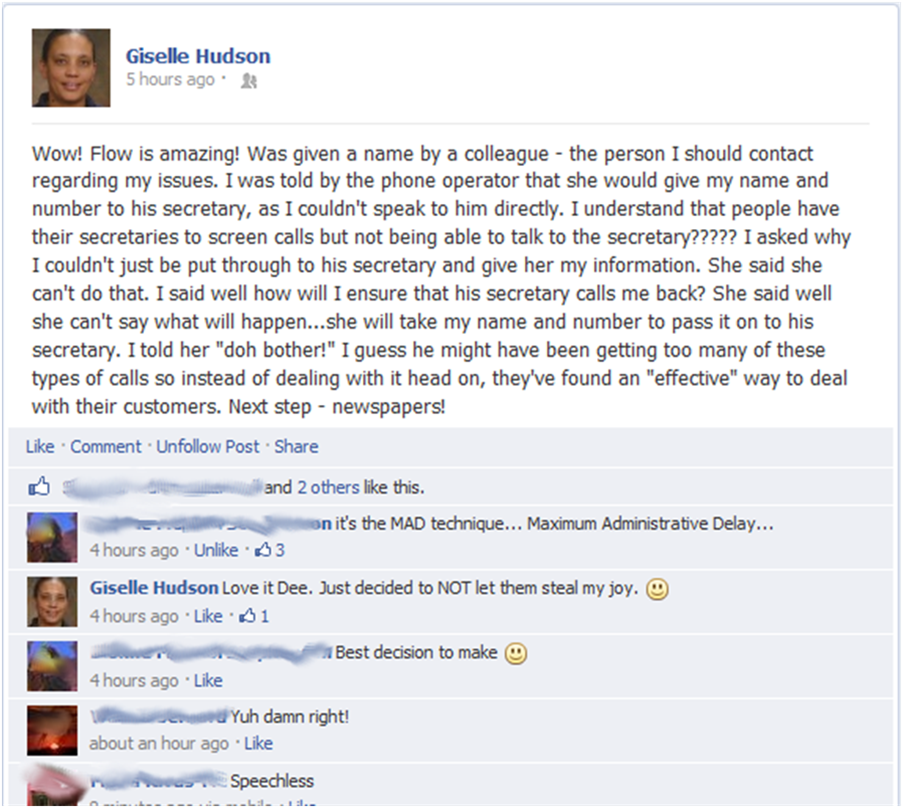This screenshot has width=903, height=808.
Task: Click commenter avatar beside the MAD technique comment
Action: (x=52, y=537)
